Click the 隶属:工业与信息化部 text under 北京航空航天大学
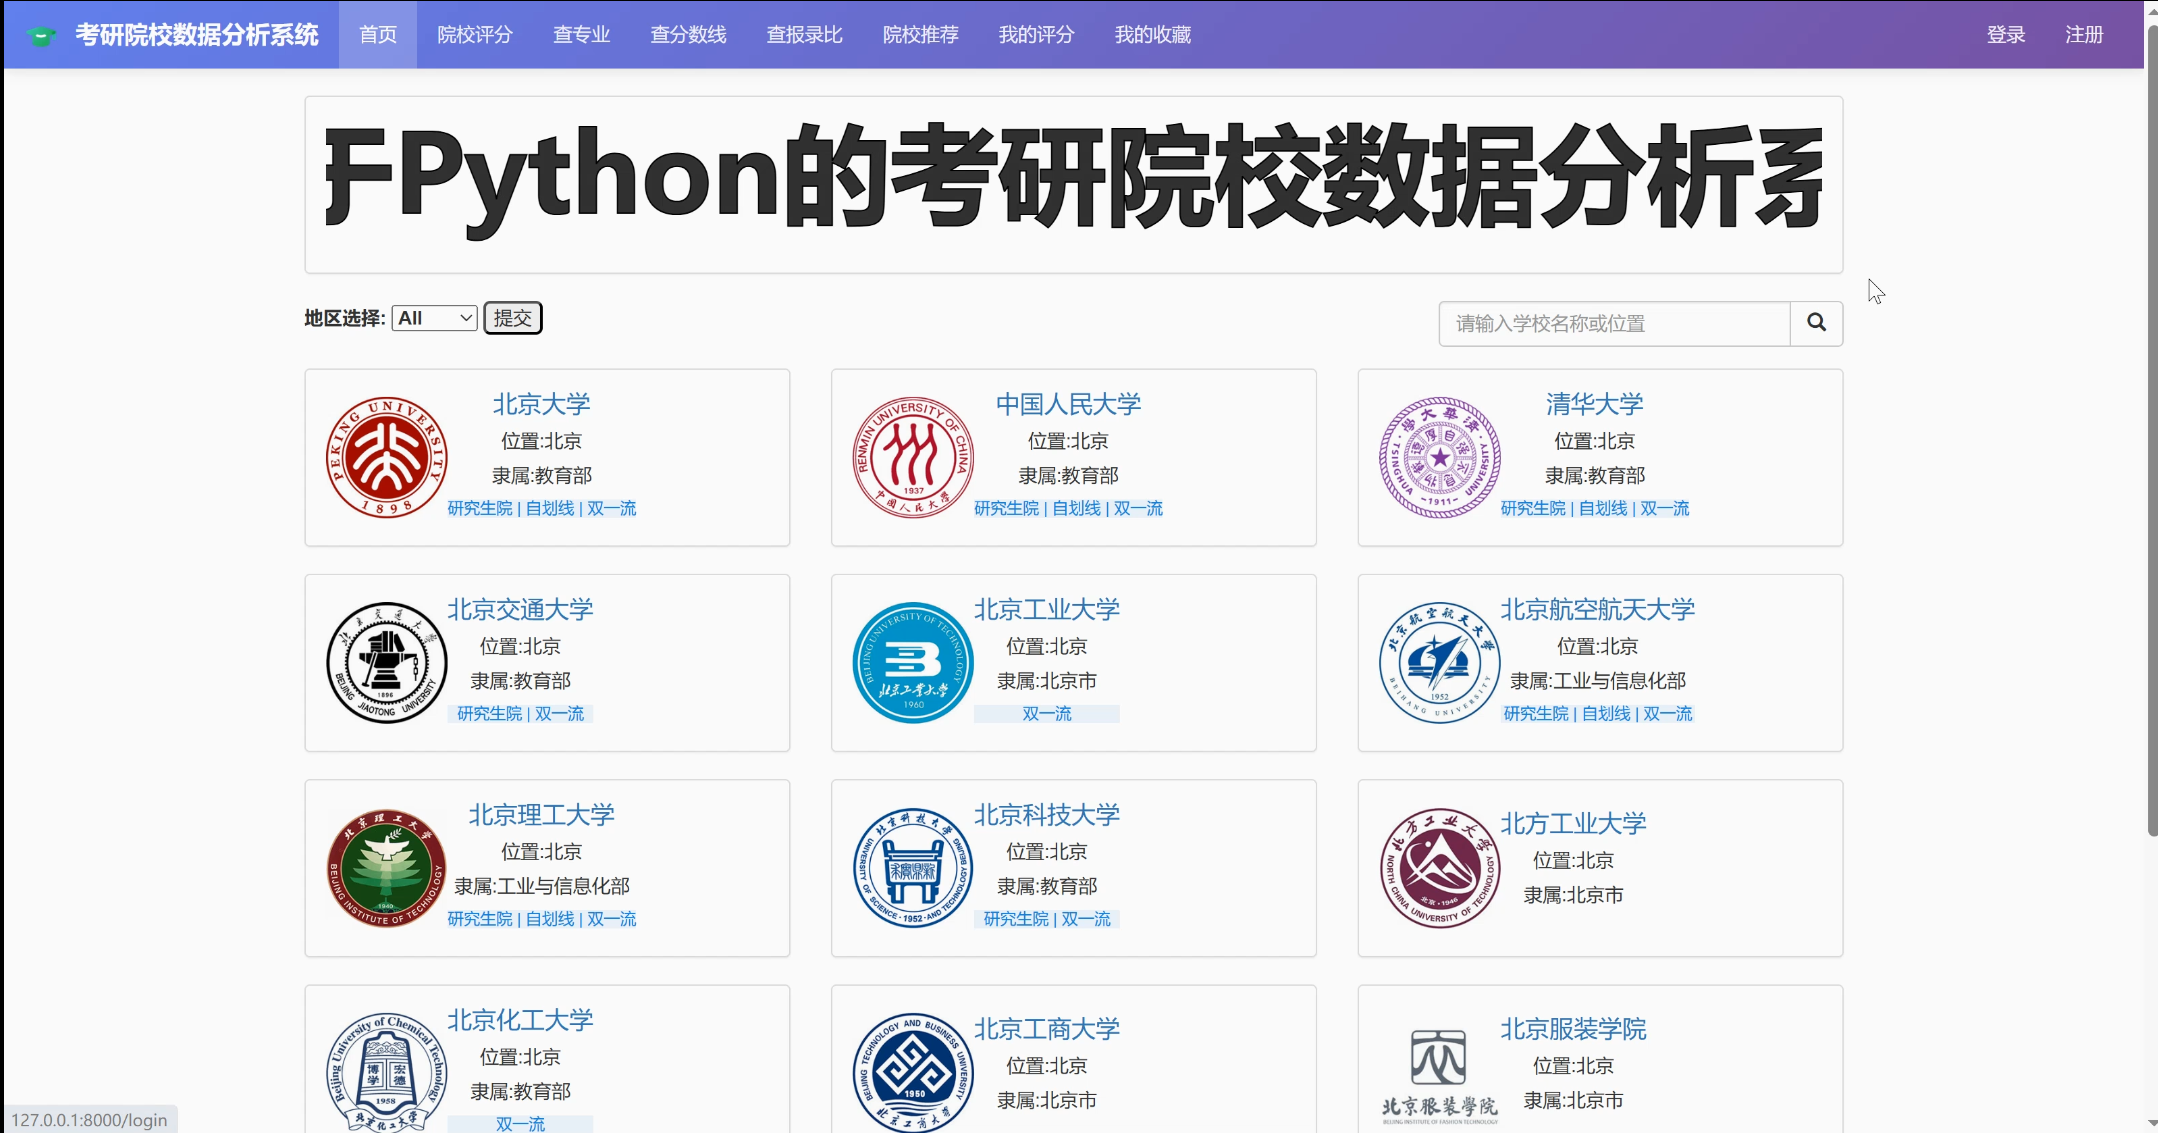This screenshot has width=2158, height=1133. coord(1598,680)
